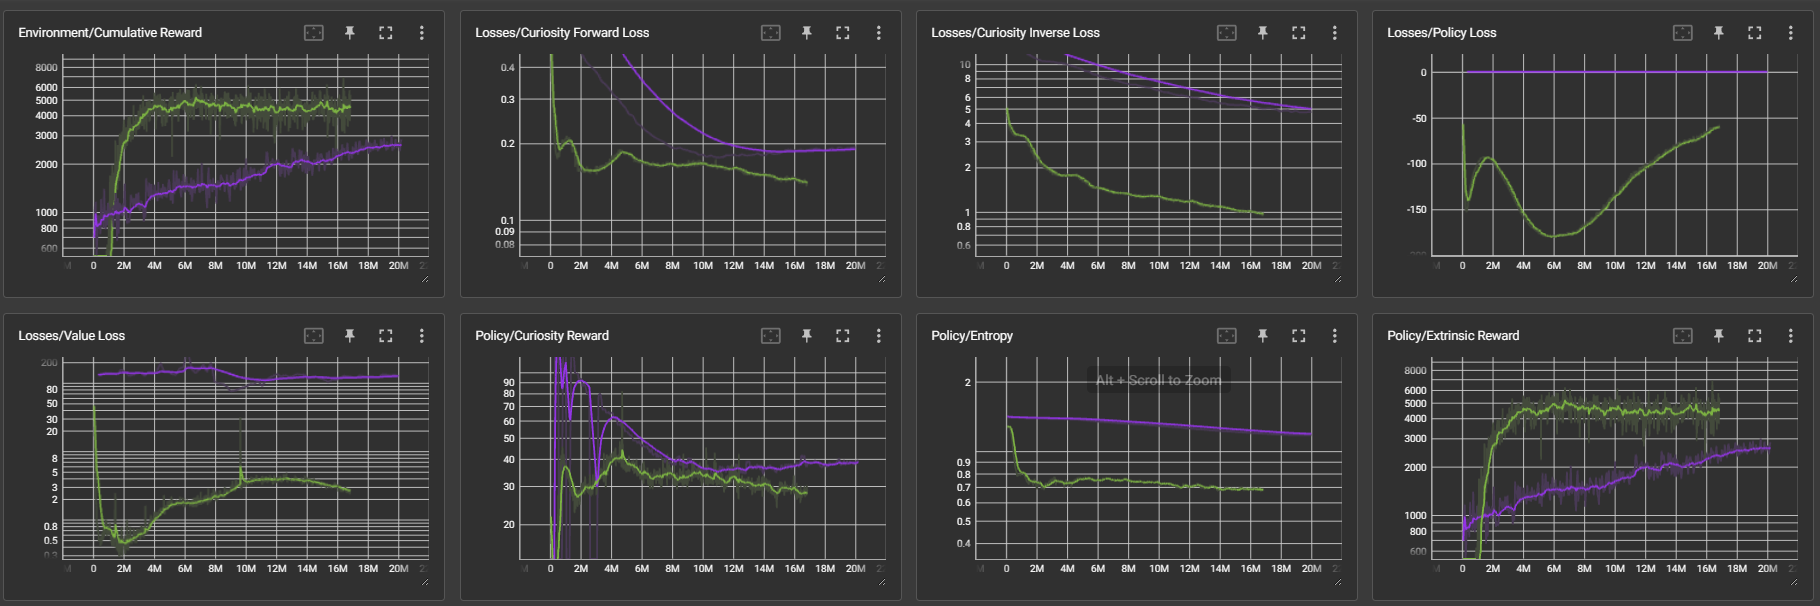Pin the Losses/Policy Loss card
The height and width of the screenshot is (606, 1820).
[1719, 33]
